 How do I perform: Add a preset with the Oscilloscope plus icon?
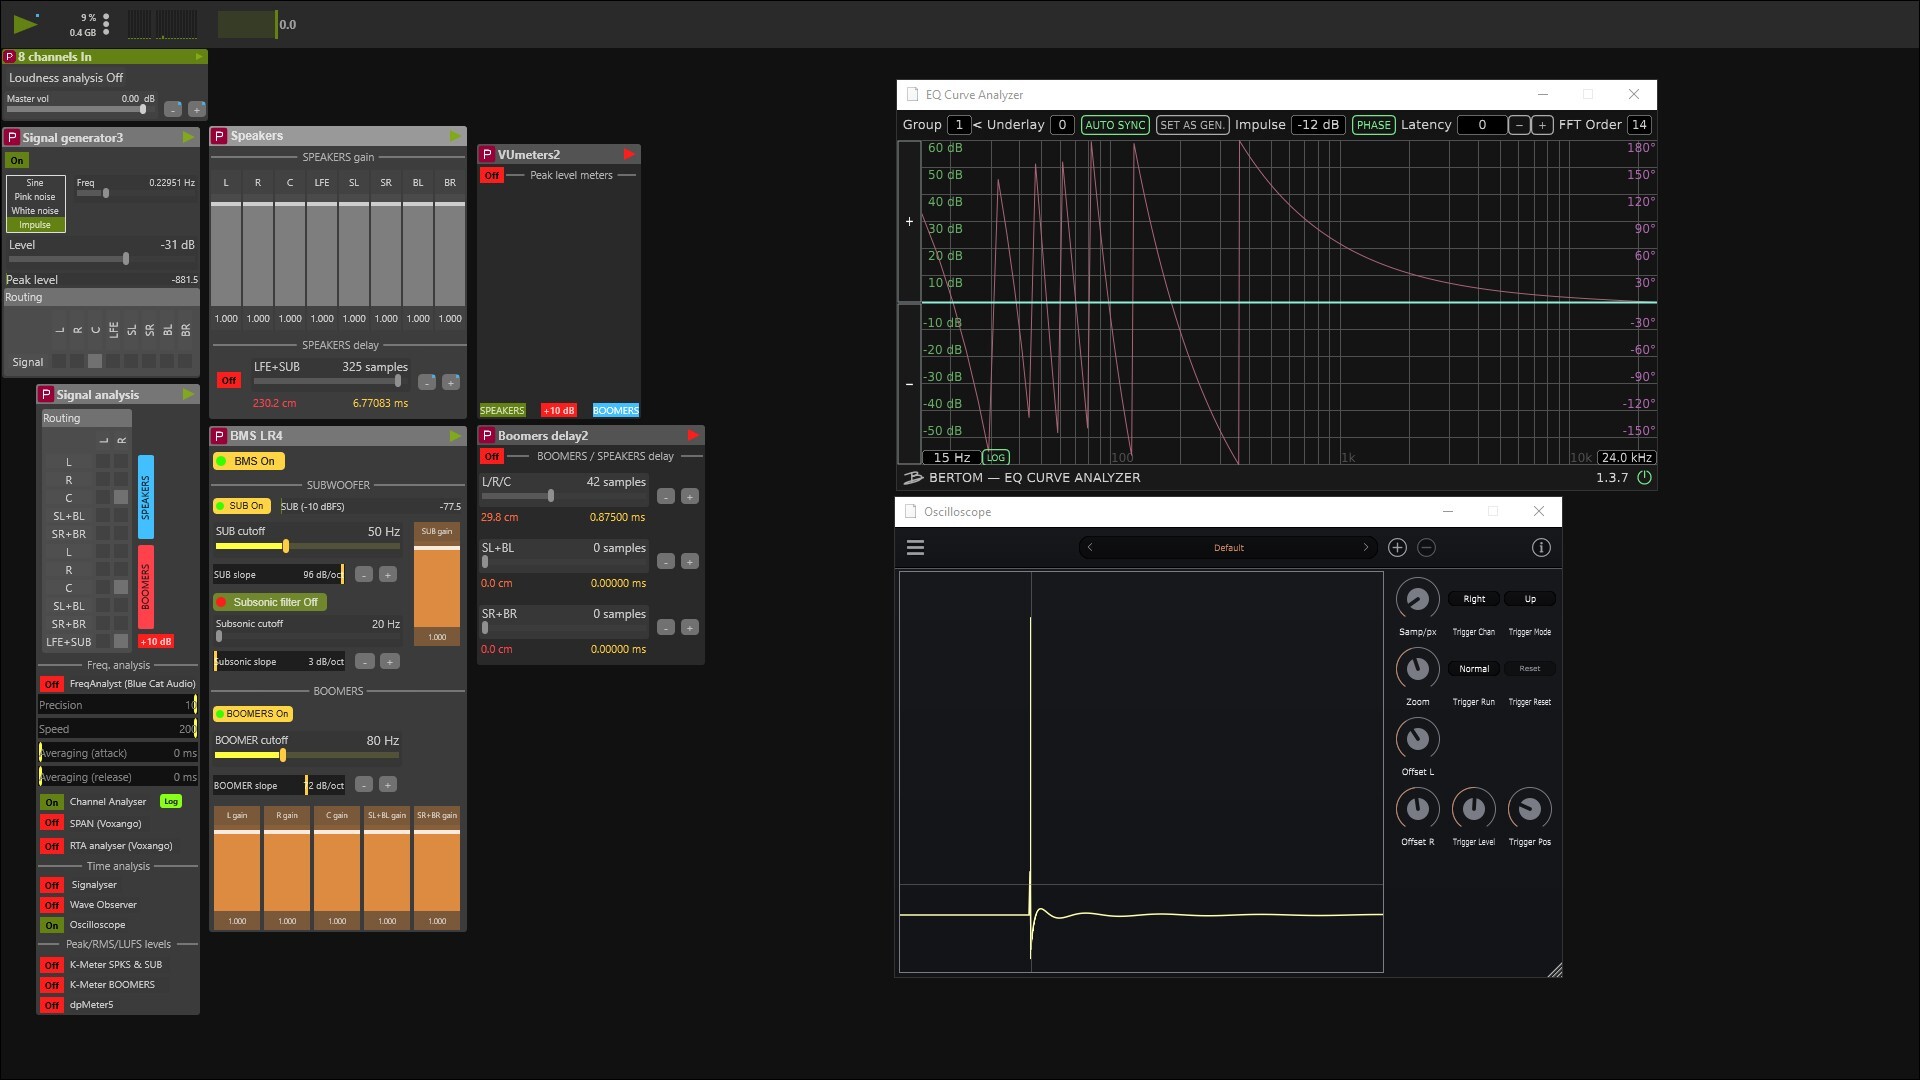[x=1397, y=547]
